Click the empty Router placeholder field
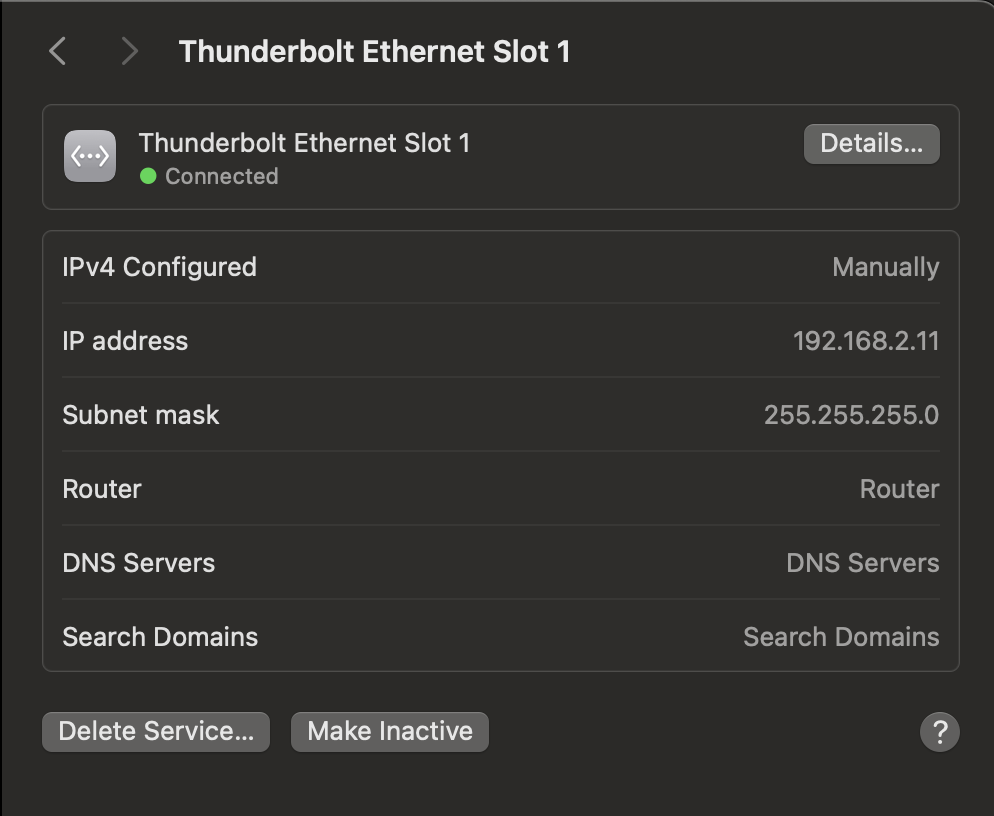This screenshot has width=994, height=816. point(899,489)
